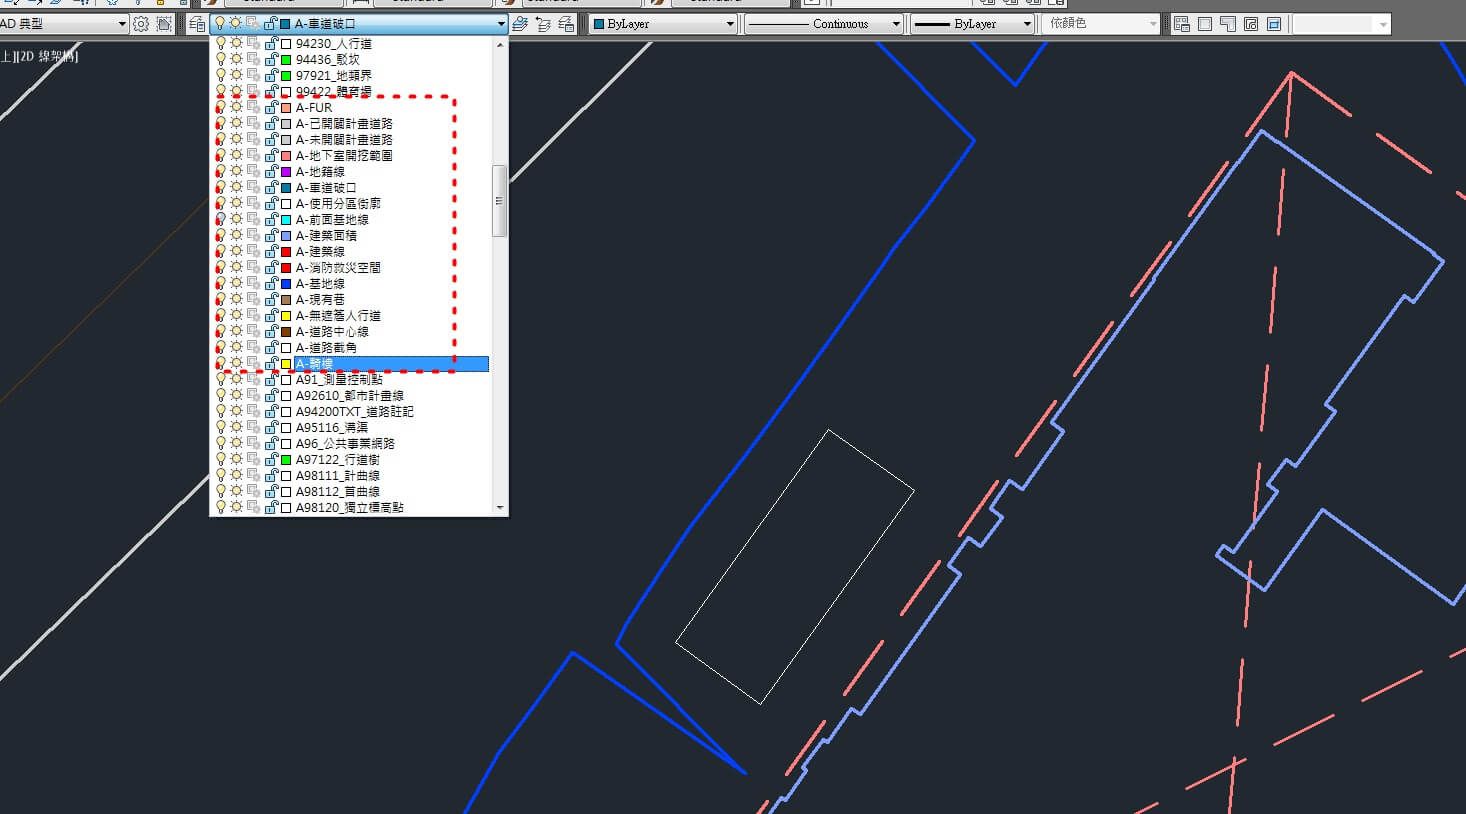Toggle lightbulb for A91_測量控制點 layer

point(221,379)
